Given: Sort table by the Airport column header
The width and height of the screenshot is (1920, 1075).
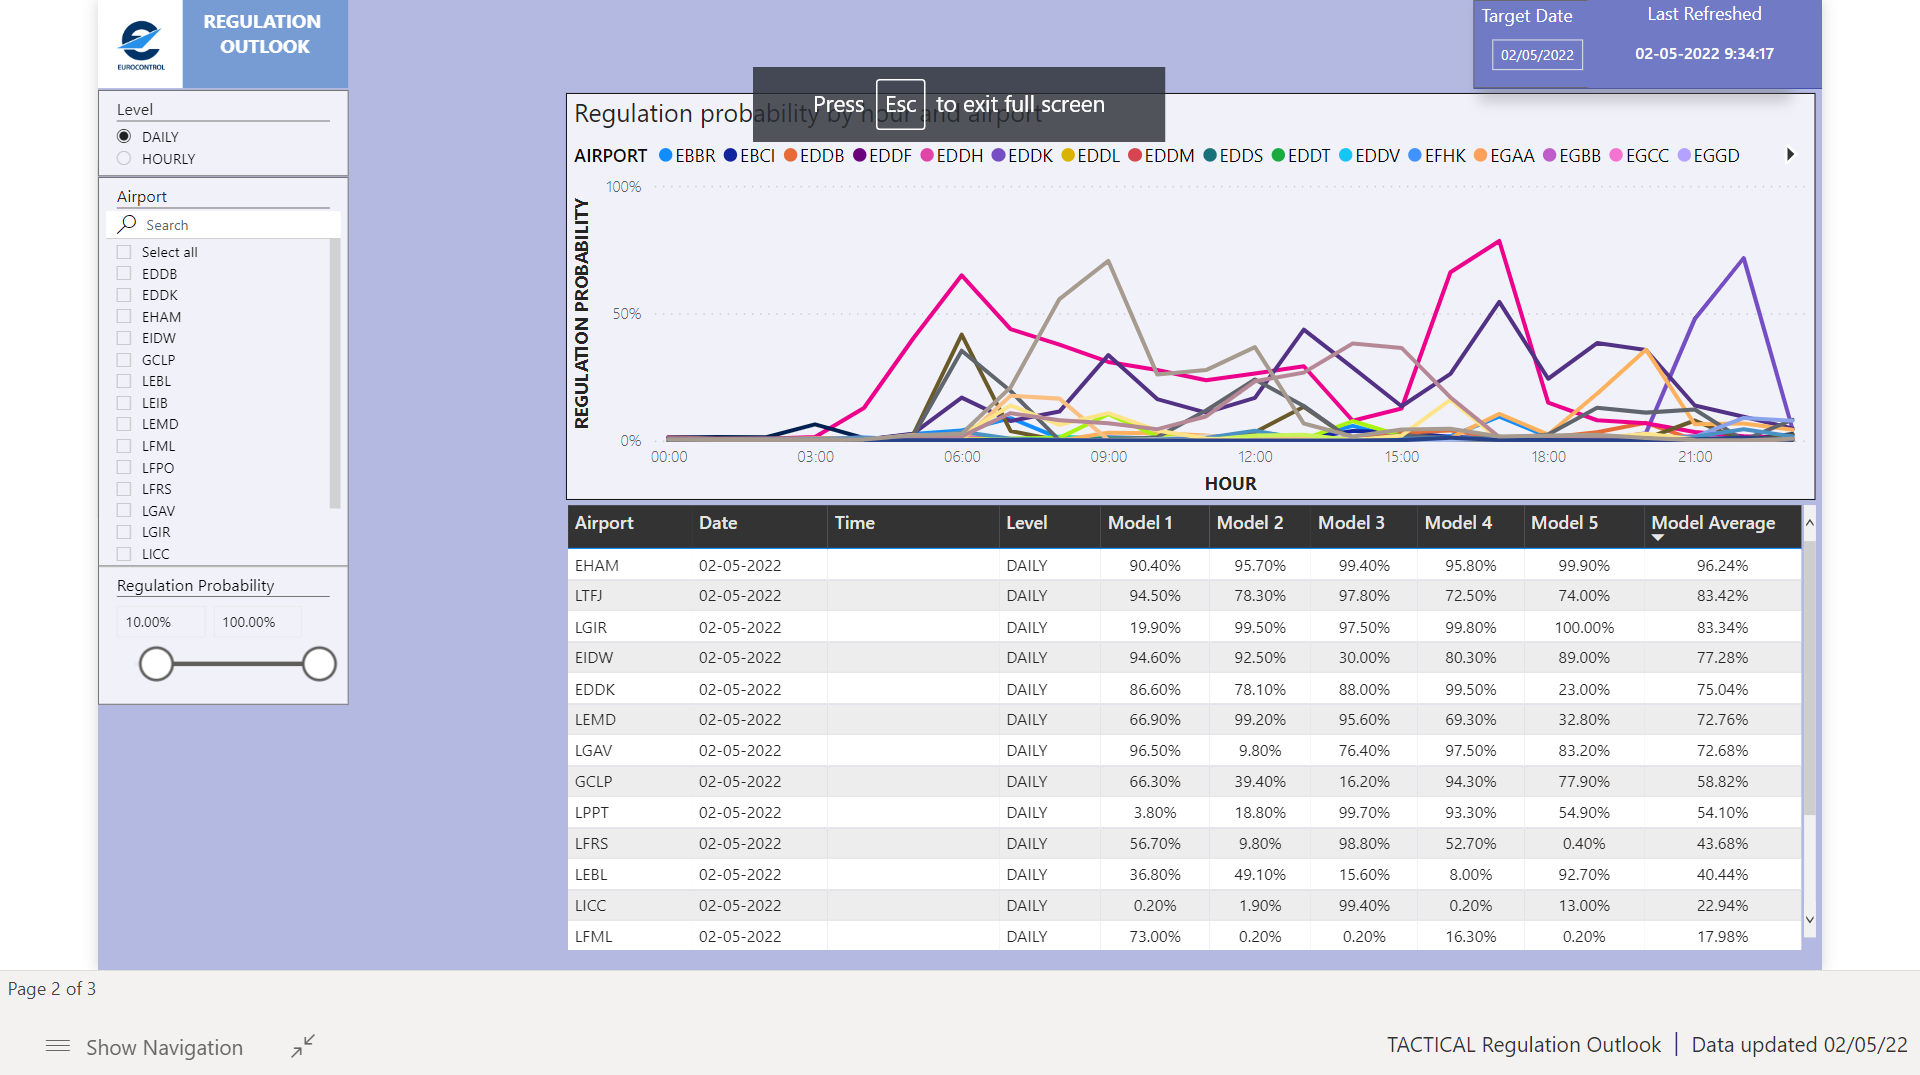Looking at the screenshot, I should [x=604, y=523].
